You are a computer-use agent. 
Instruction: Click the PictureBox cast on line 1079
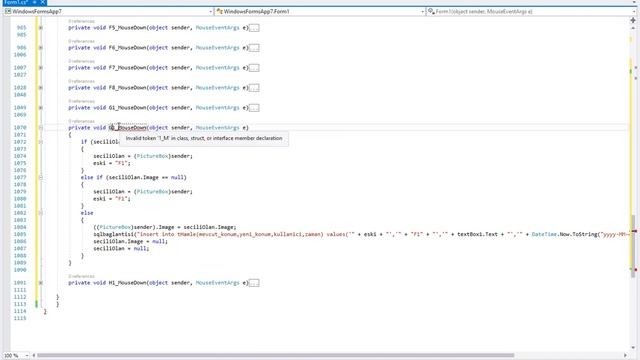[152, 192]
